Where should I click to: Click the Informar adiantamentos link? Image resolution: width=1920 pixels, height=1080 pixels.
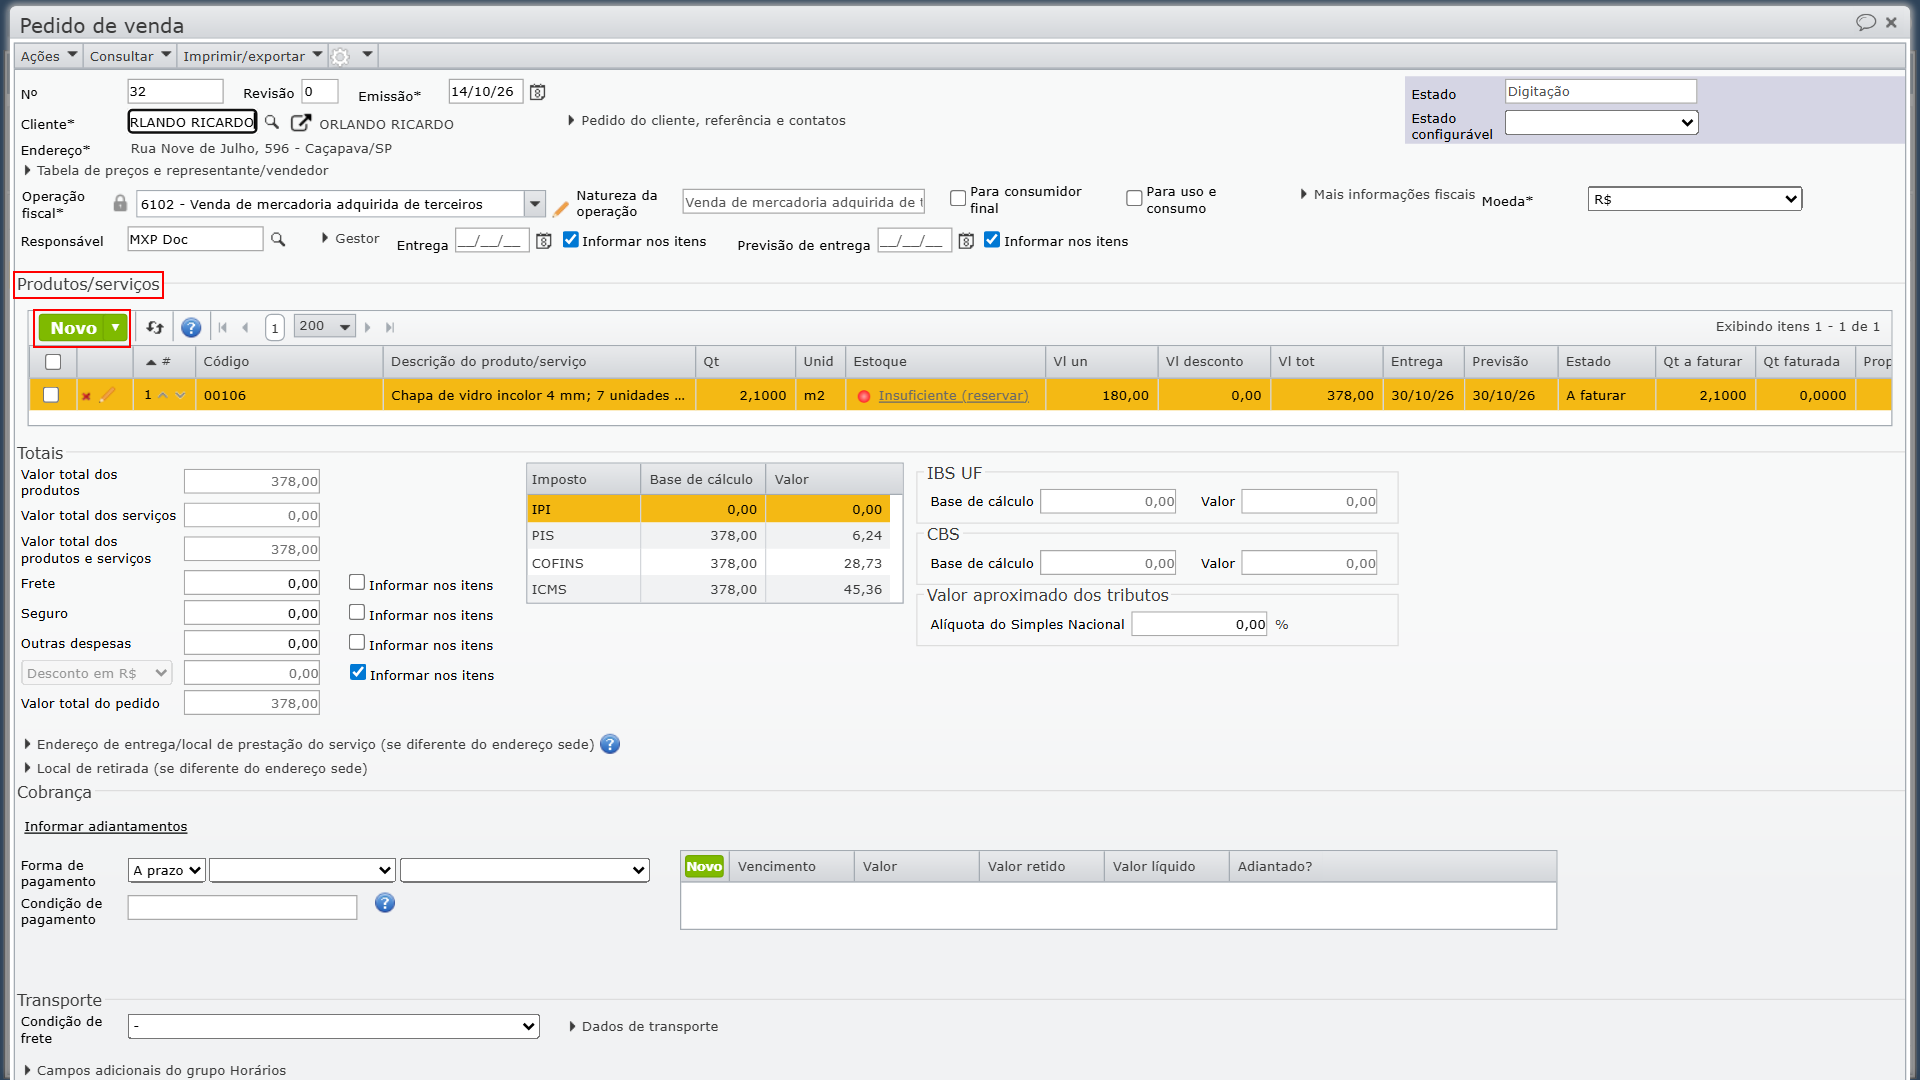[x=106, y=826]
